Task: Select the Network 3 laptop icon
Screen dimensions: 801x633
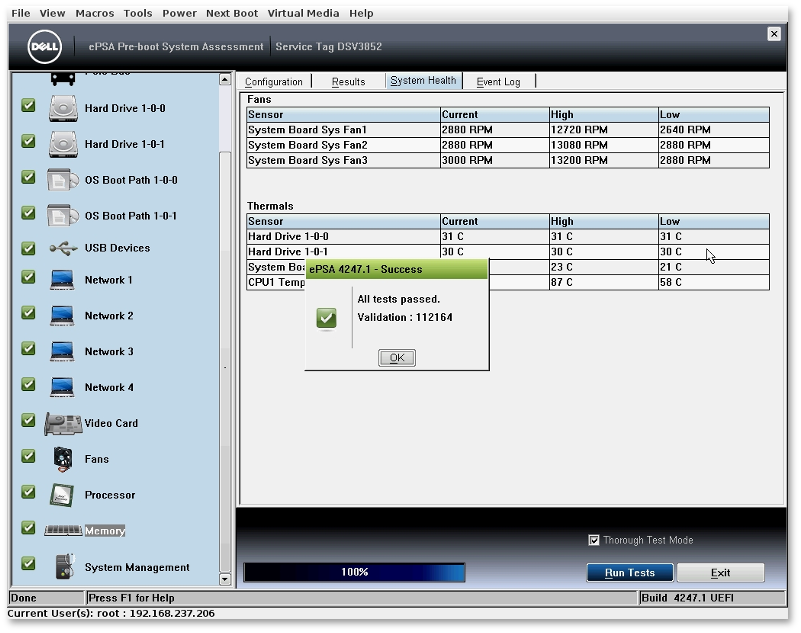Action: pos(62,351)
